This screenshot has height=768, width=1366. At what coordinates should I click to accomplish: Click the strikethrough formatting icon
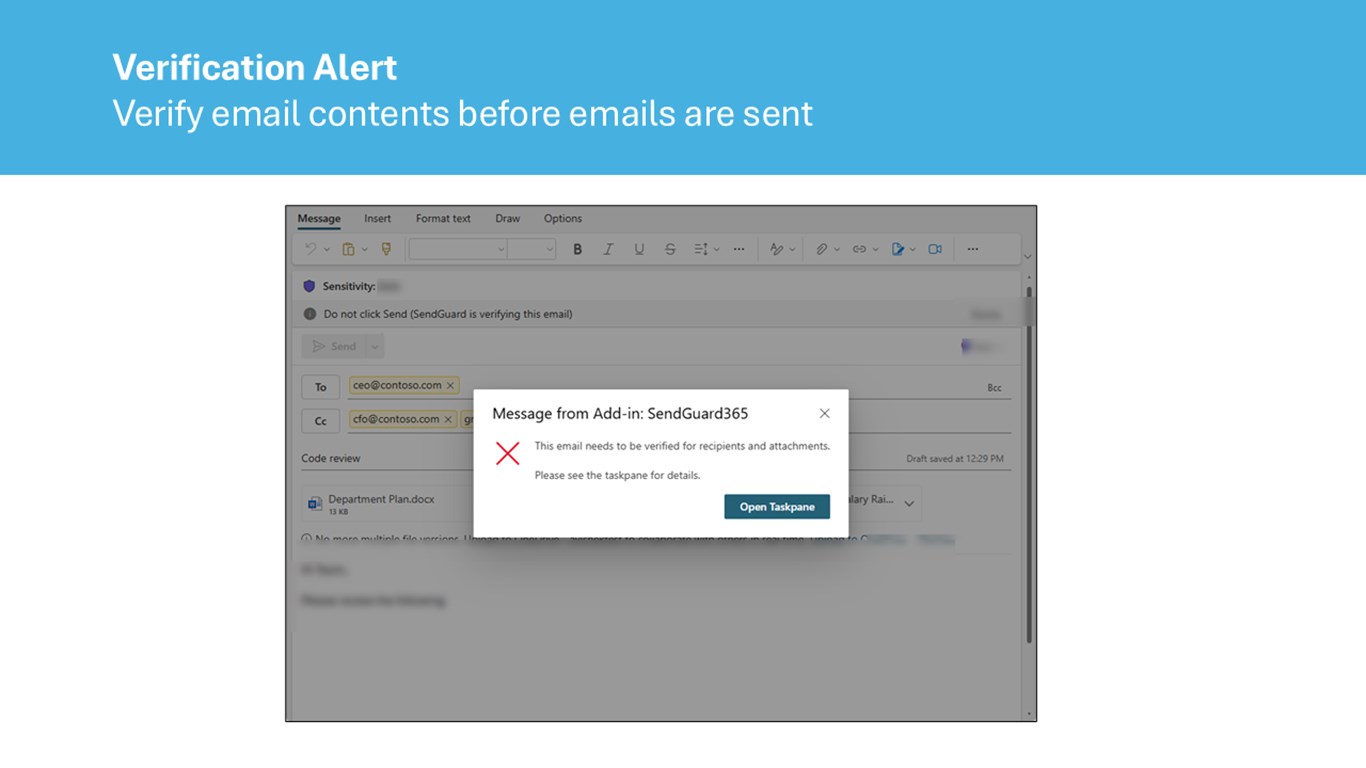[x=670, y=249]
